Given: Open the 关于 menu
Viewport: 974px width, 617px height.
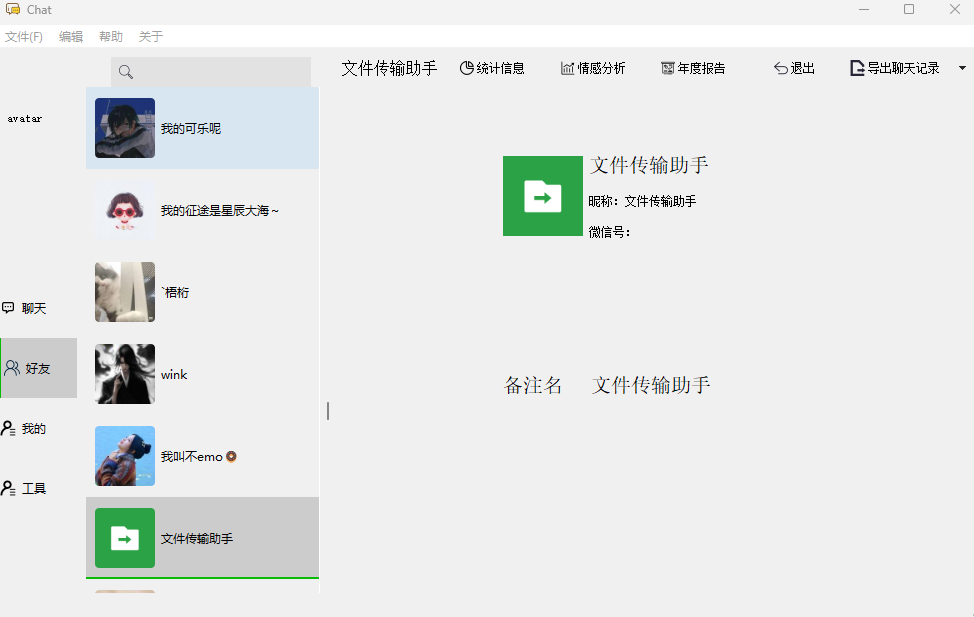Looking at the screenshot, I should [150, 37].
